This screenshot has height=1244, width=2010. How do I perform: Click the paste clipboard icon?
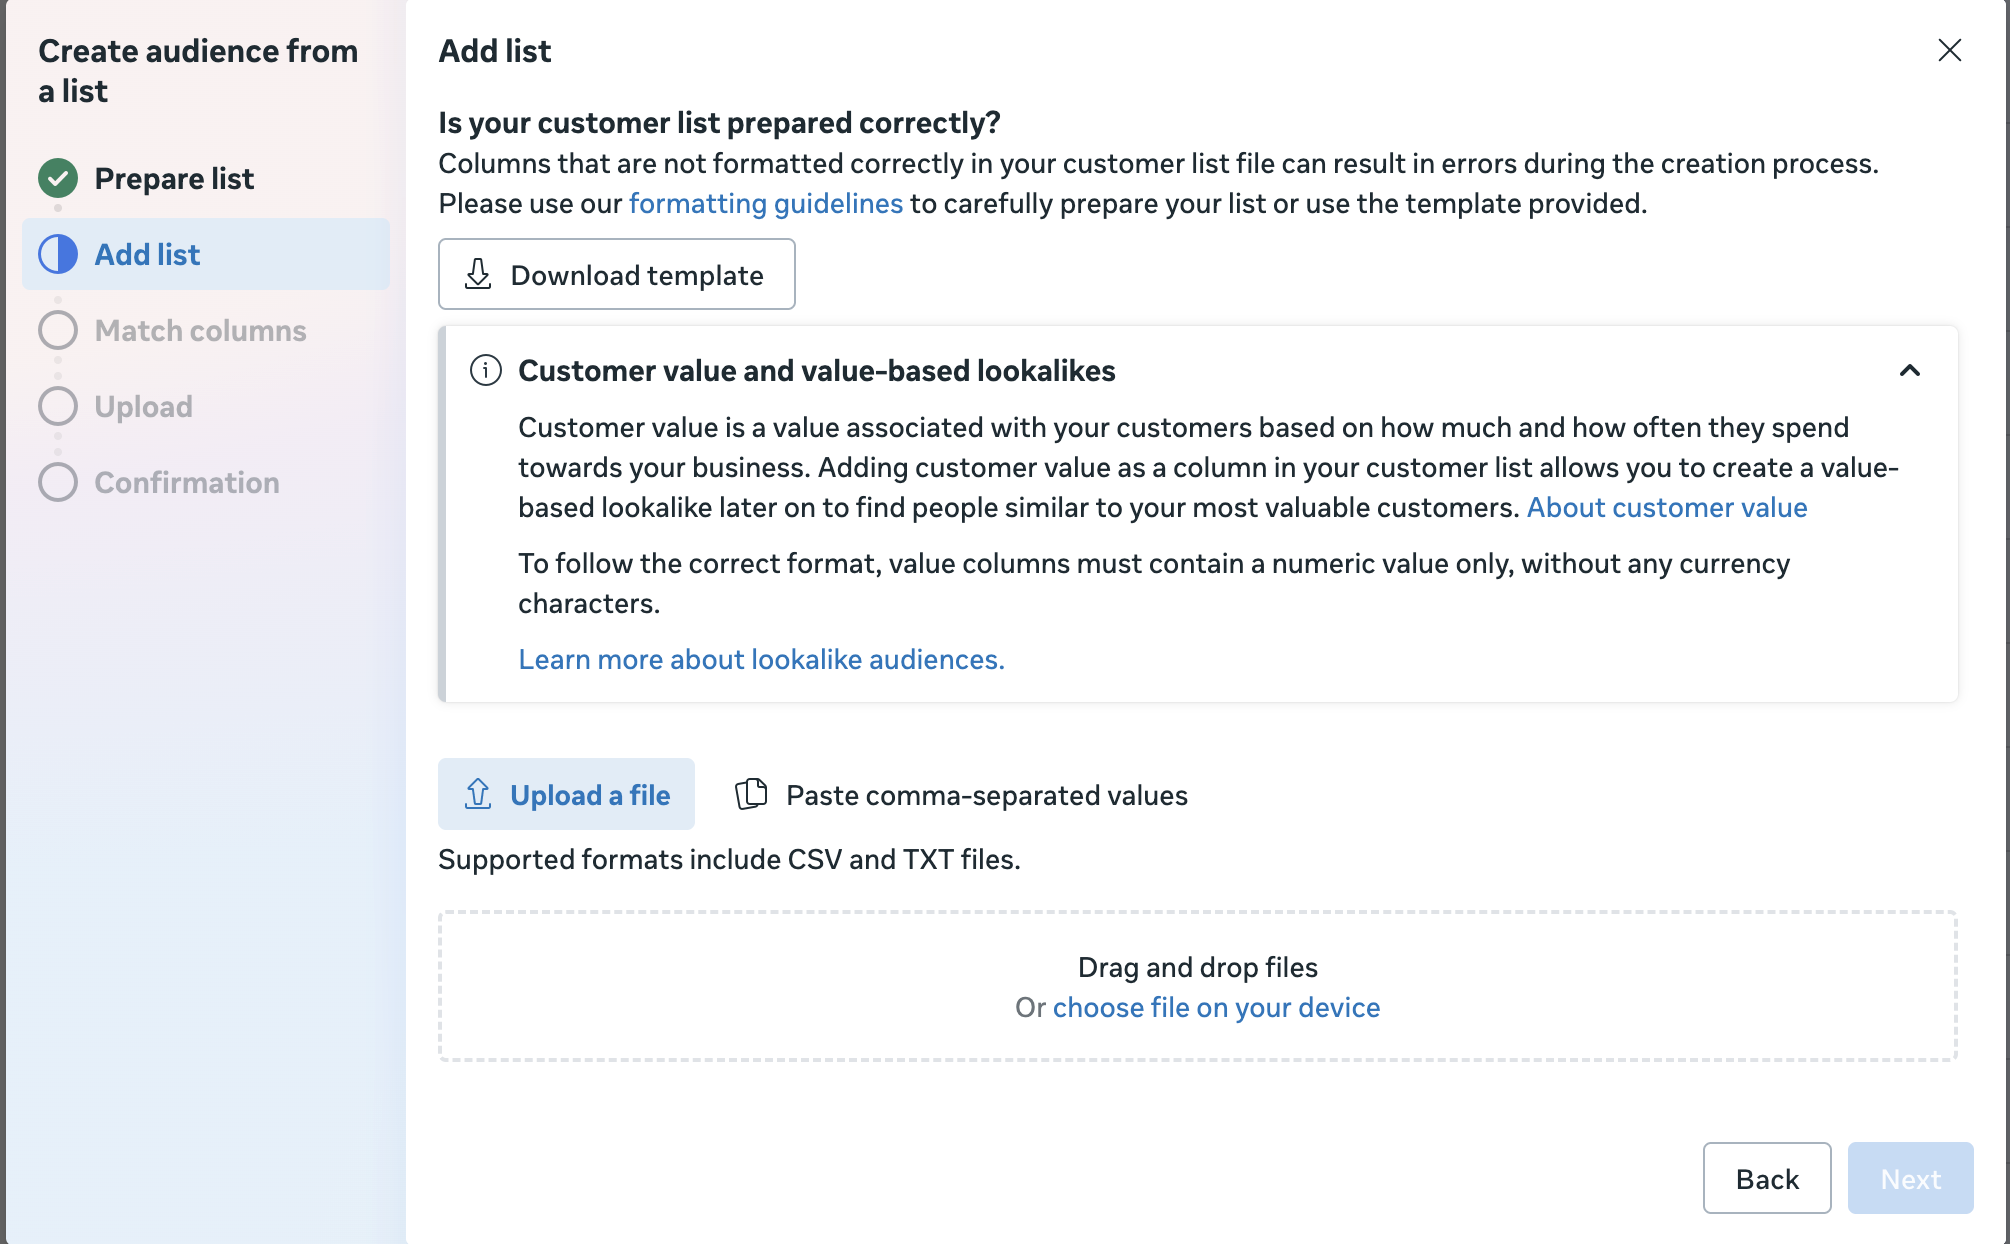coord(751,794)
